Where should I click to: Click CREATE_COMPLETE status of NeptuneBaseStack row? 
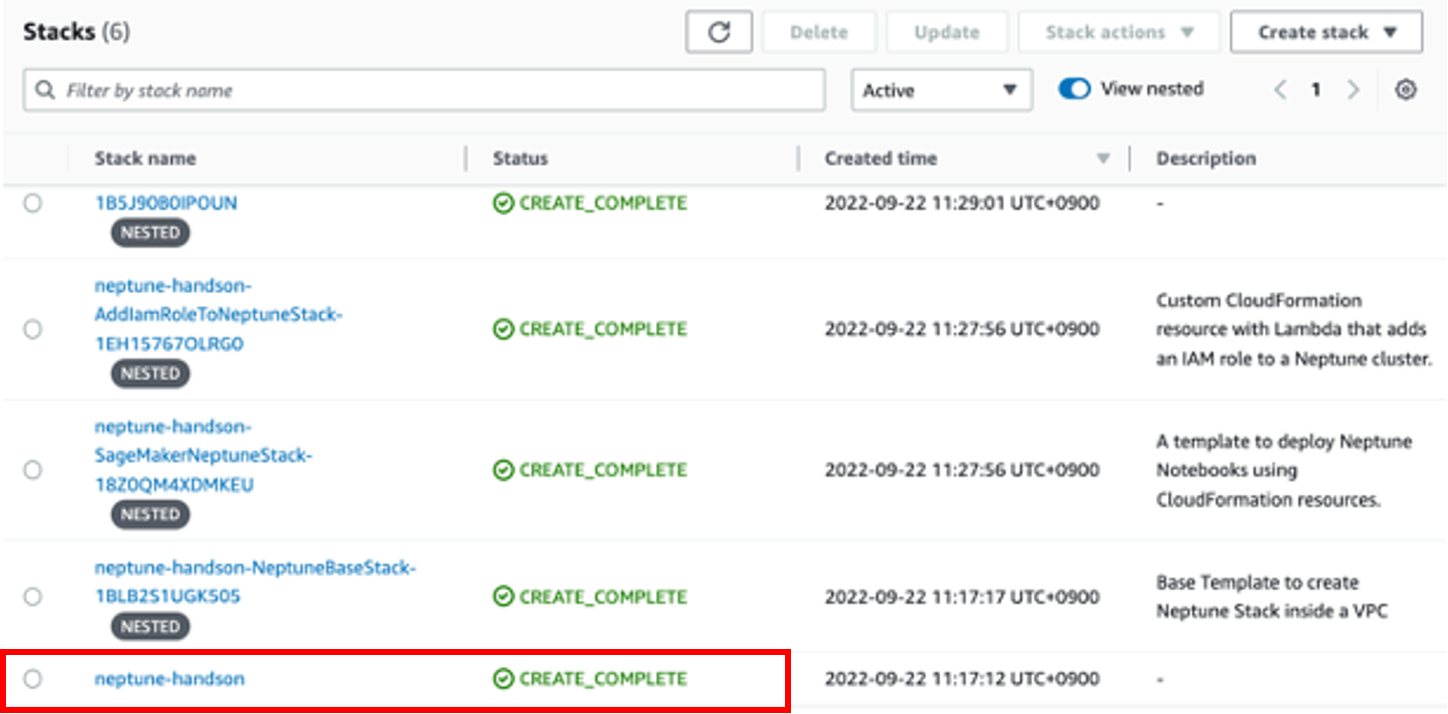click(x=590, y=597)
